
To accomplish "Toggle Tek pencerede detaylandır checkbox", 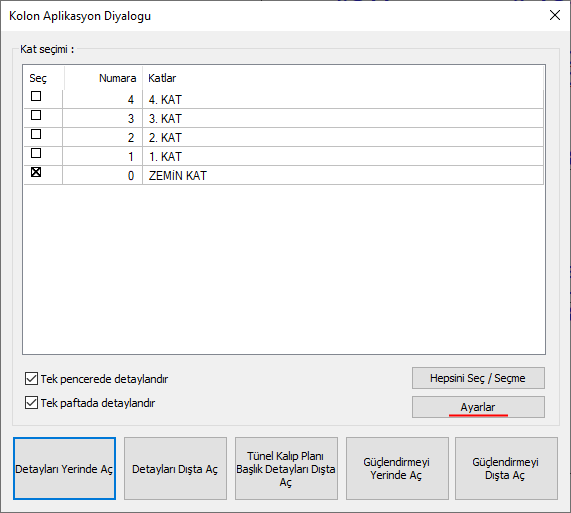I will [31, 379].
